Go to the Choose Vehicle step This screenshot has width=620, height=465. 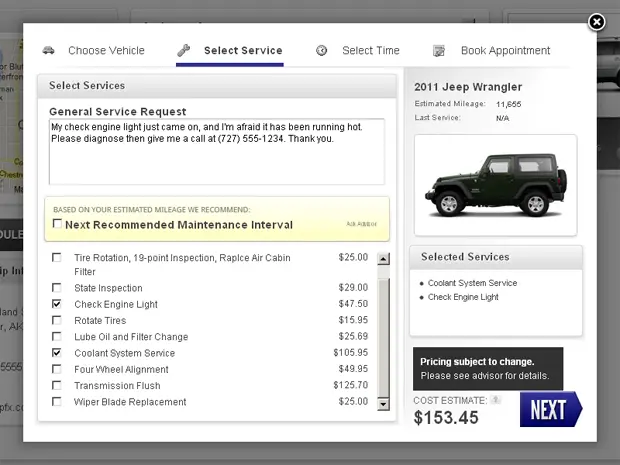pyautogui.click(x=106, y=51)
